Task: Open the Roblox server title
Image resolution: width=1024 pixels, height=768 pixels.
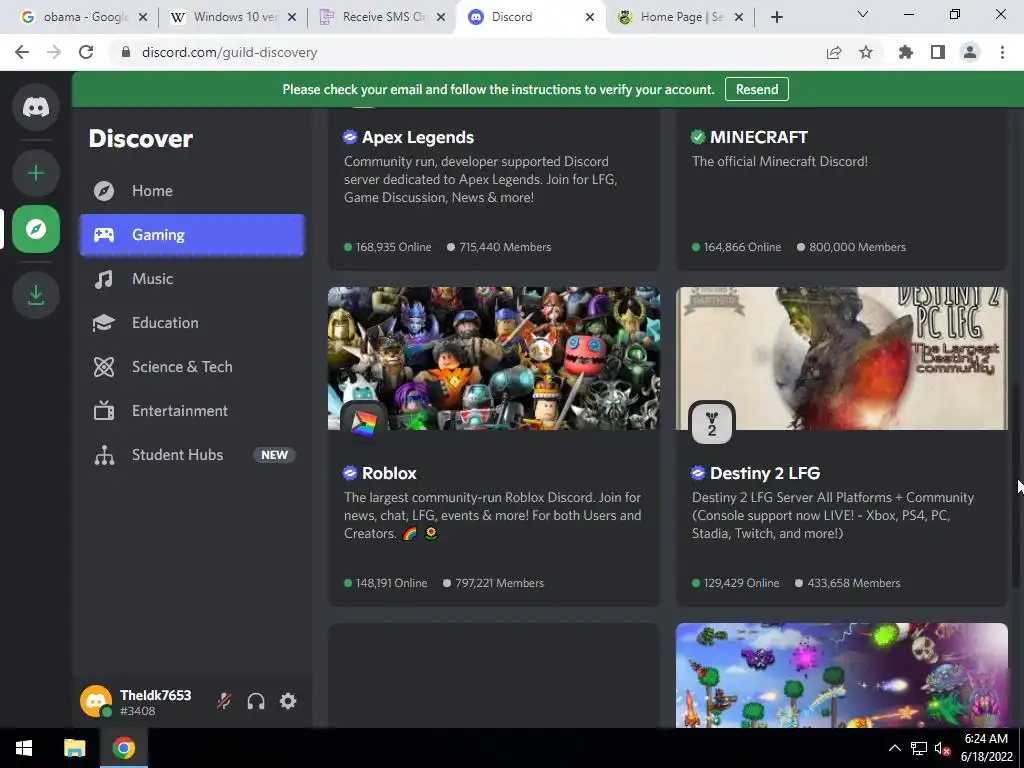Action: coord(389,473)
